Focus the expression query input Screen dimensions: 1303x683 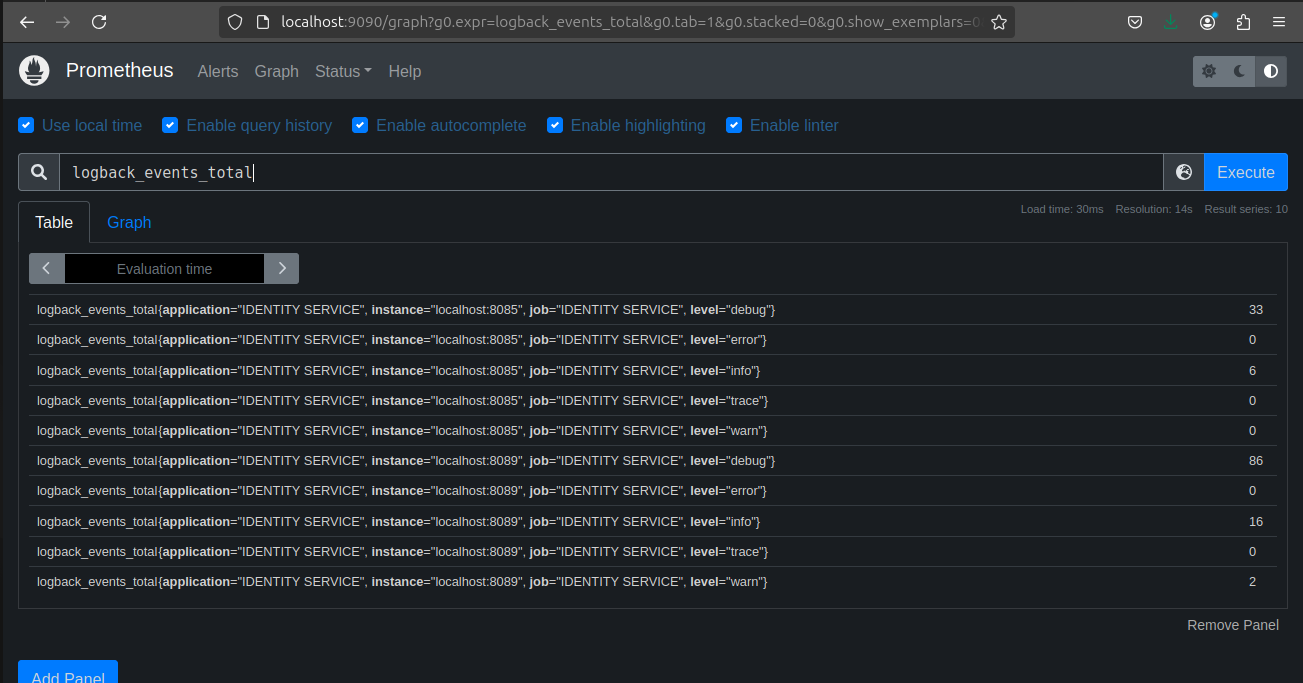tap(611, 172)
